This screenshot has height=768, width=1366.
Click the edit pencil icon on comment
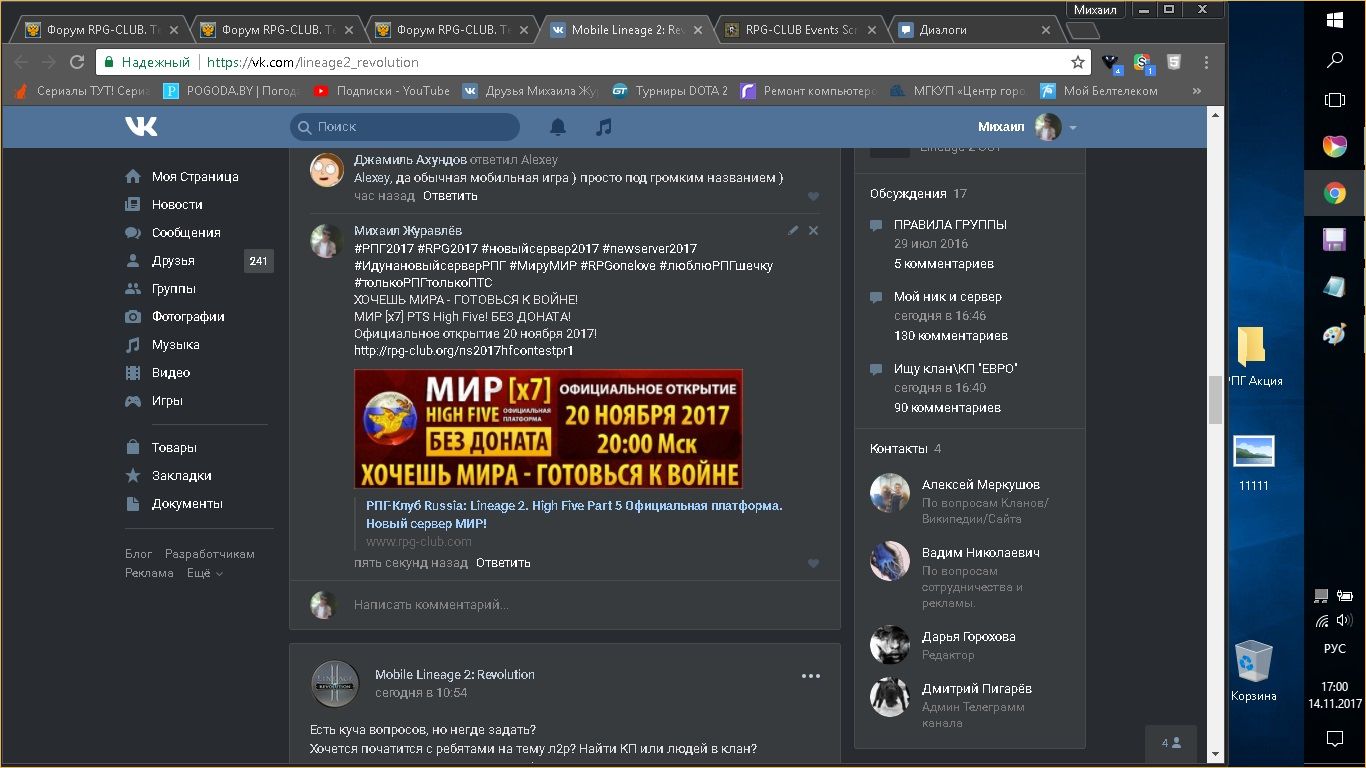click(793, 231)
